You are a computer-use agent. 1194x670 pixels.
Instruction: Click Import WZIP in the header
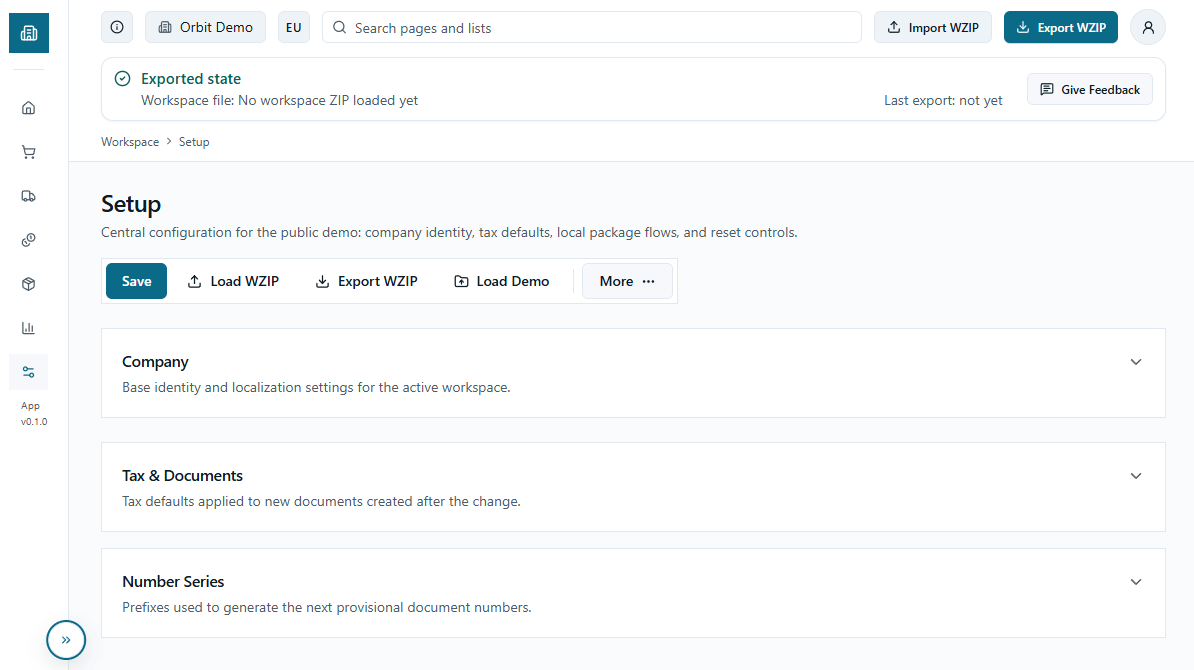point(933,27)
